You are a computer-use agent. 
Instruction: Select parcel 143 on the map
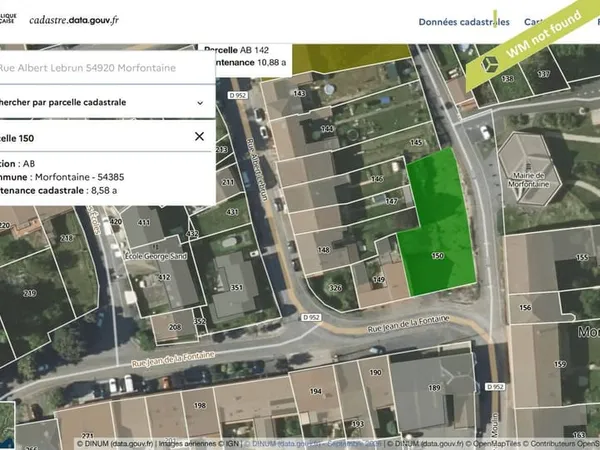(300, 93)
